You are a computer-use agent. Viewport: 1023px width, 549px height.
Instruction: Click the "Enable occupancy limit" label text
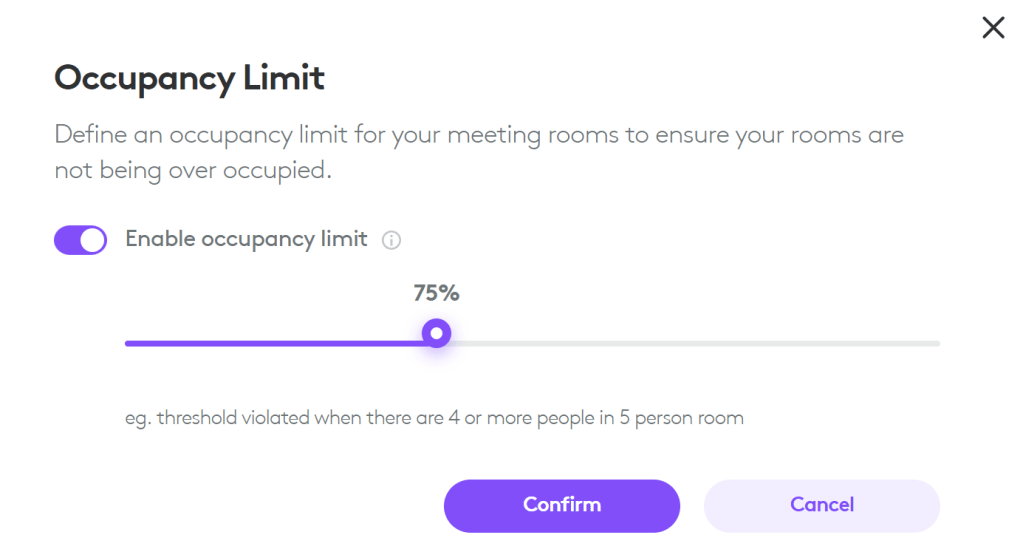(x=246, y=240)
